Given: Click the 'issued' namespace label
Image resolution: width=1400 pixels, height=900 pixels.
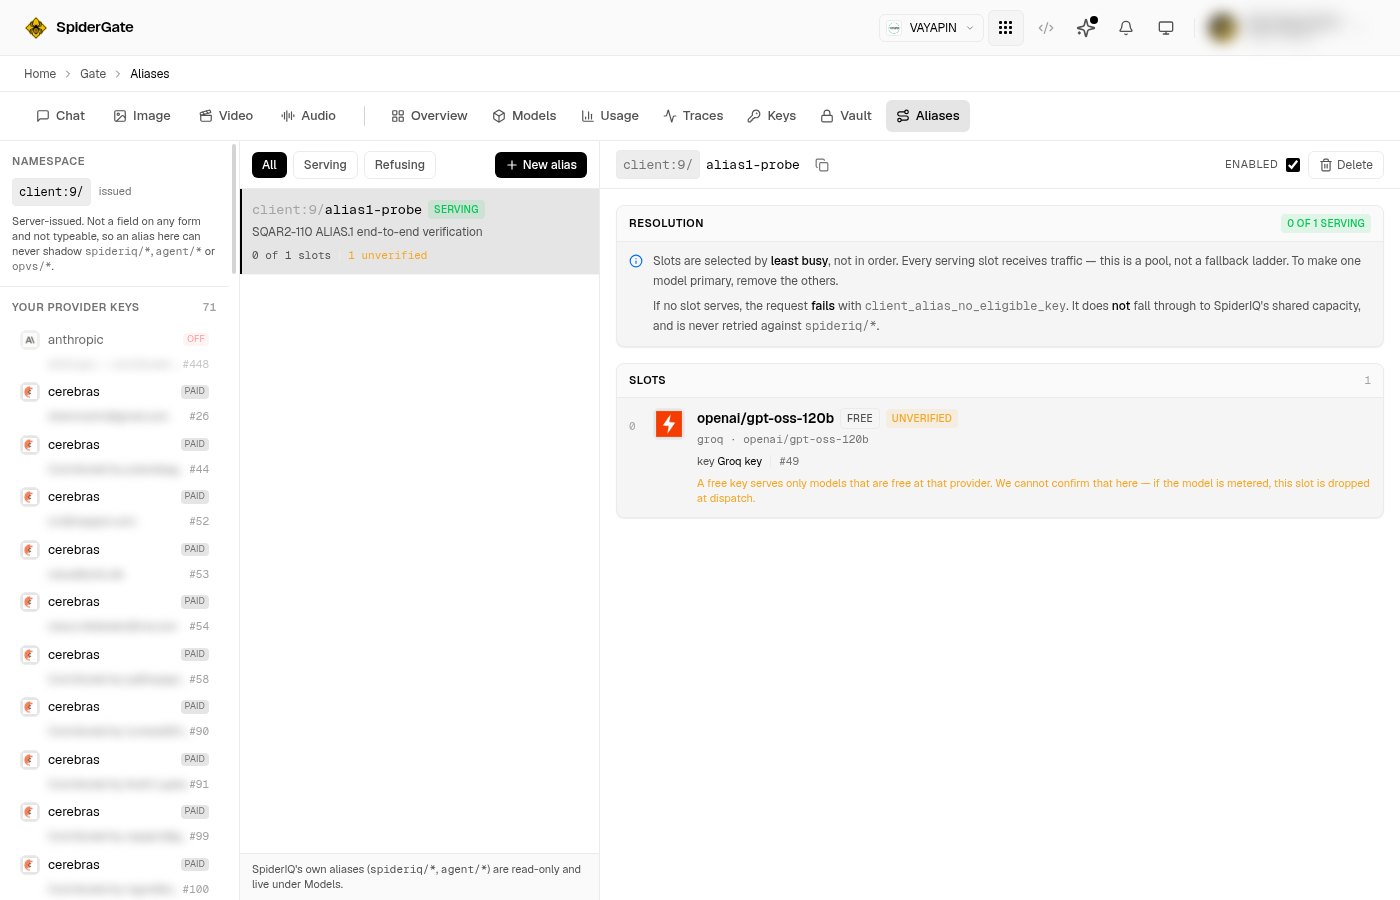Looking at the screenshot, I should pyautogui.click(x=115, y=192).
